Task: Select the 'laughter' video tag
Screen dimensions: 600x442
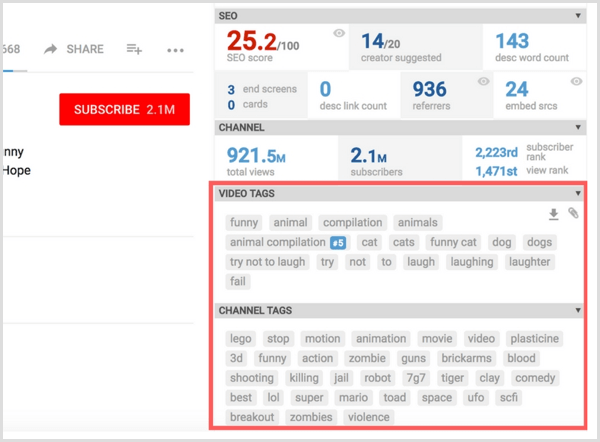Action: point(529,262)
